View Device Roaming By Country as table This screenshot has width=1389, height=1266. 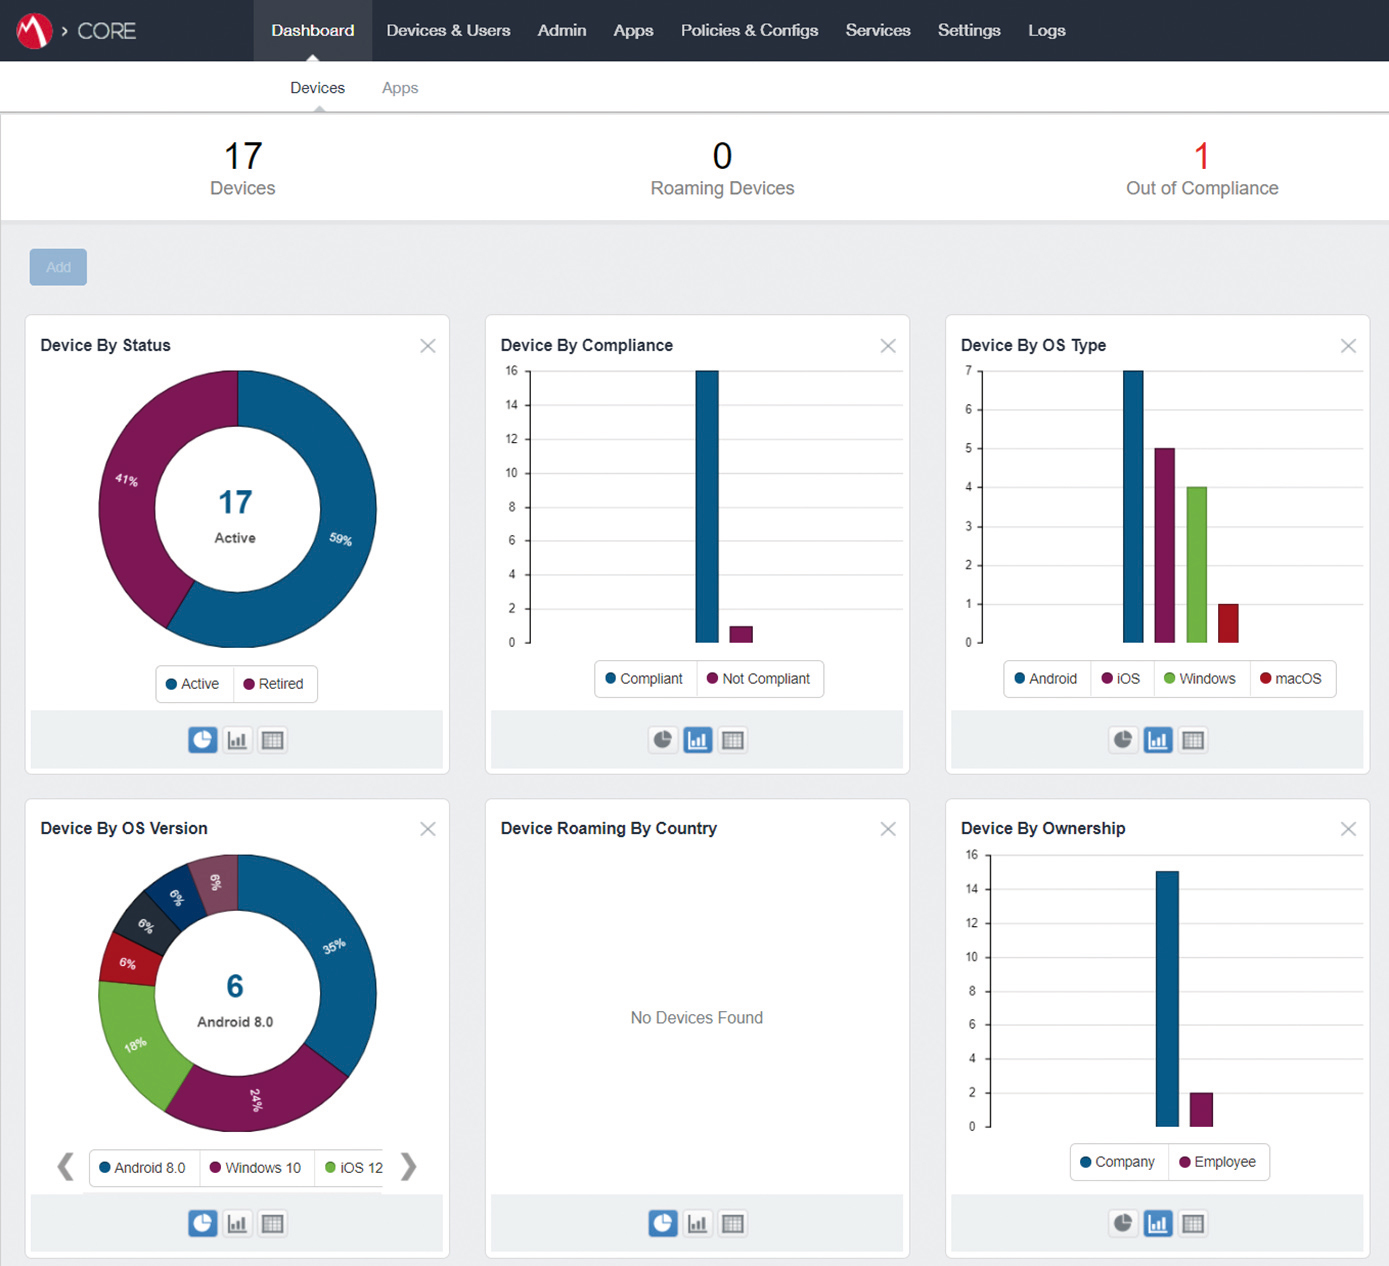click(733, 1223)
